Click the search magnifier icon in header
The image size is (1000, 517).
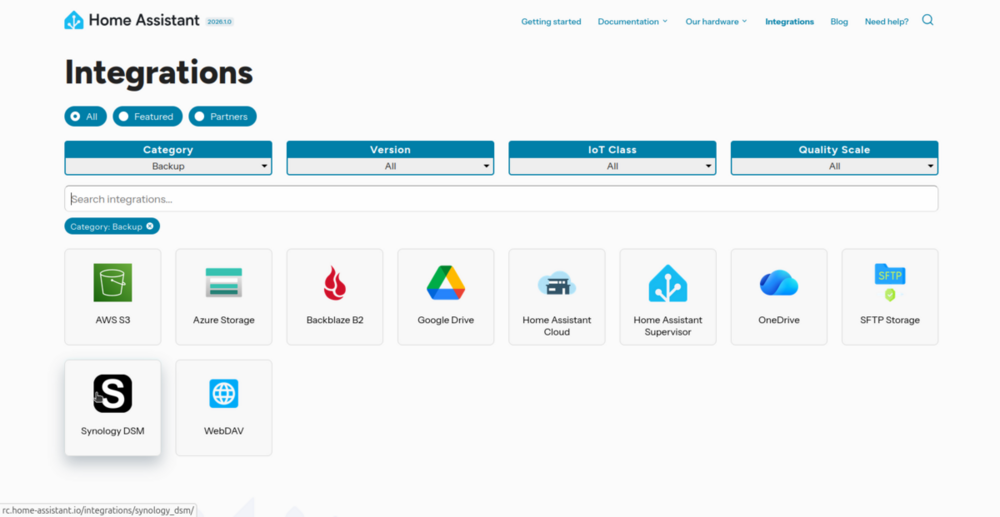click(928, 20)
